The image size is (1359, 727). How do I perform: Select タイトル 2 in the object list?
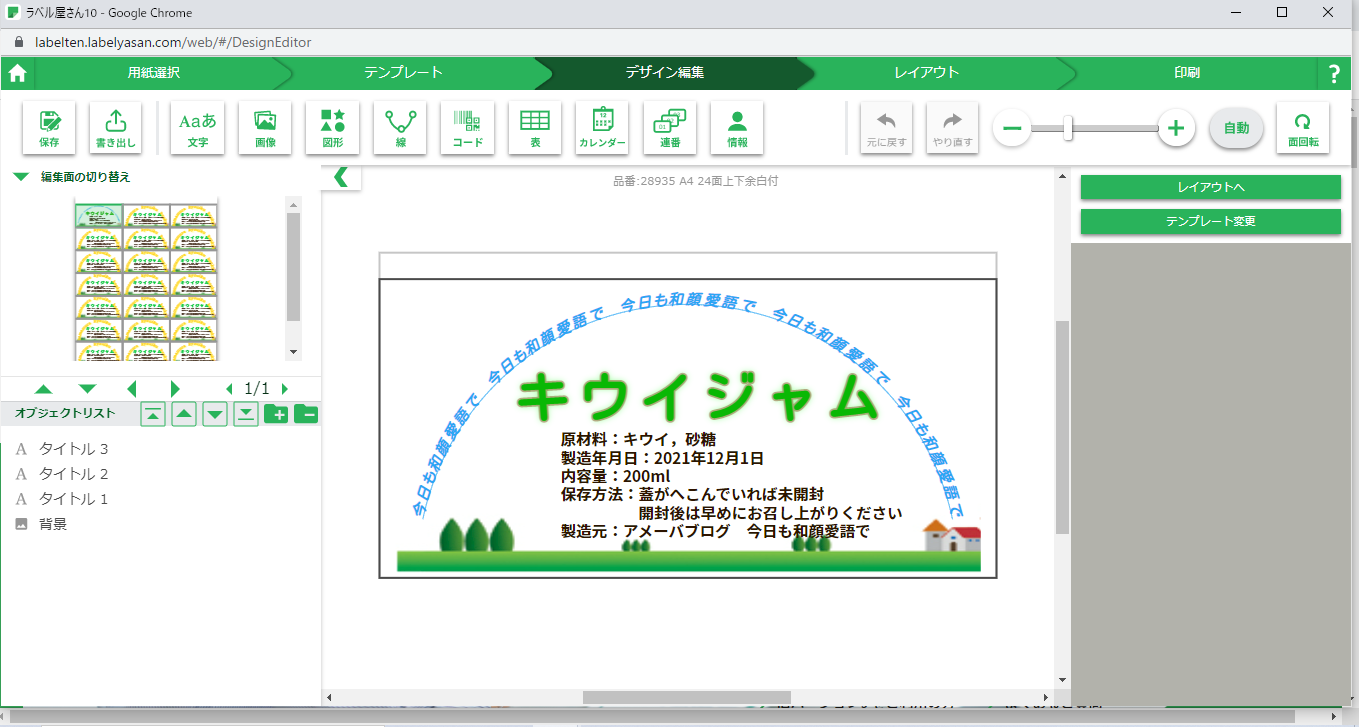(73, 474)
